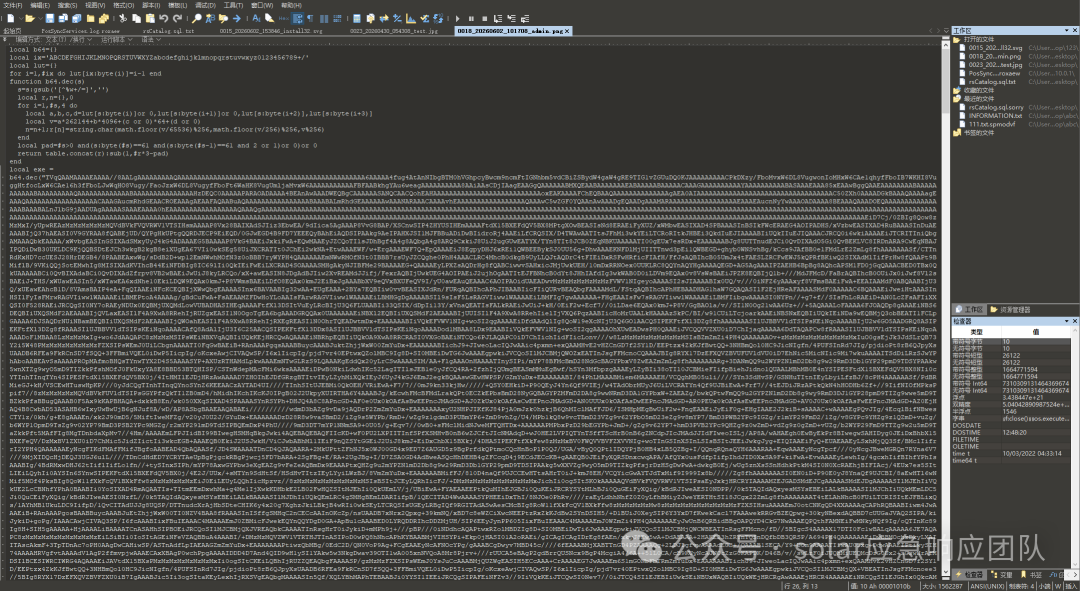Open the 起始页 start page tab
The width and height of the screenshot is (1080, 591).
[x=12, y=31]
